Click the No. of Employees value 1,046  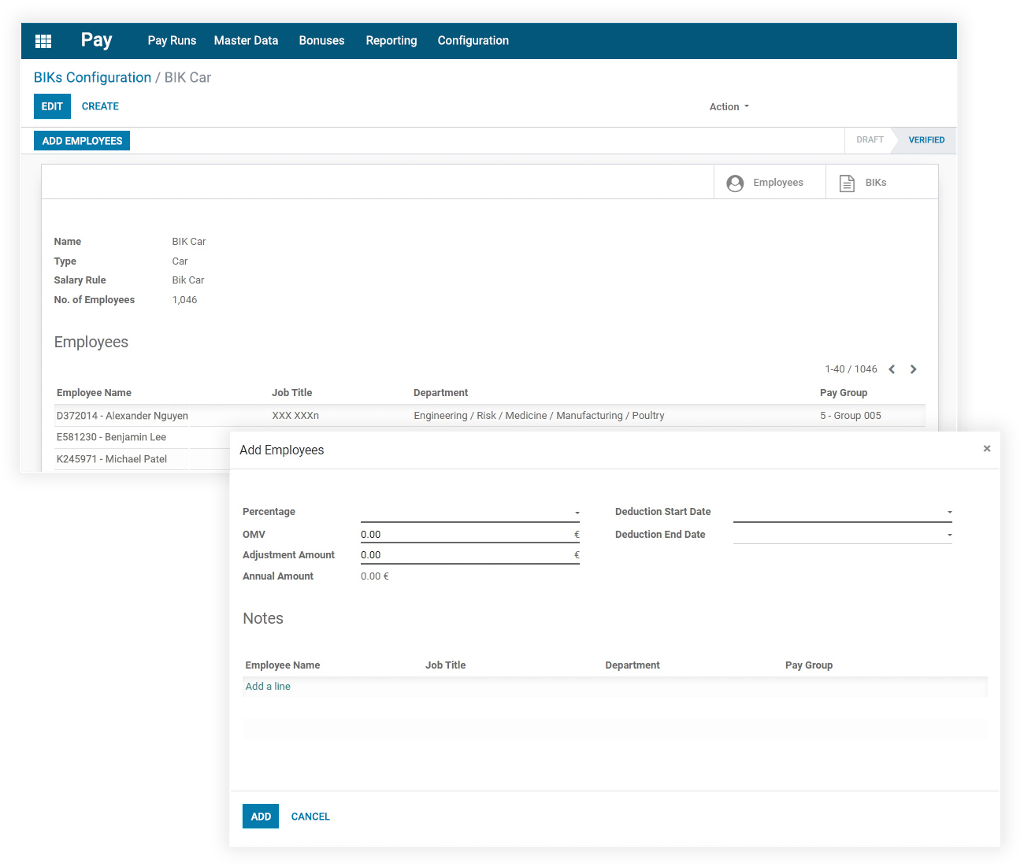pyautogui.click(x=184, y=300)
